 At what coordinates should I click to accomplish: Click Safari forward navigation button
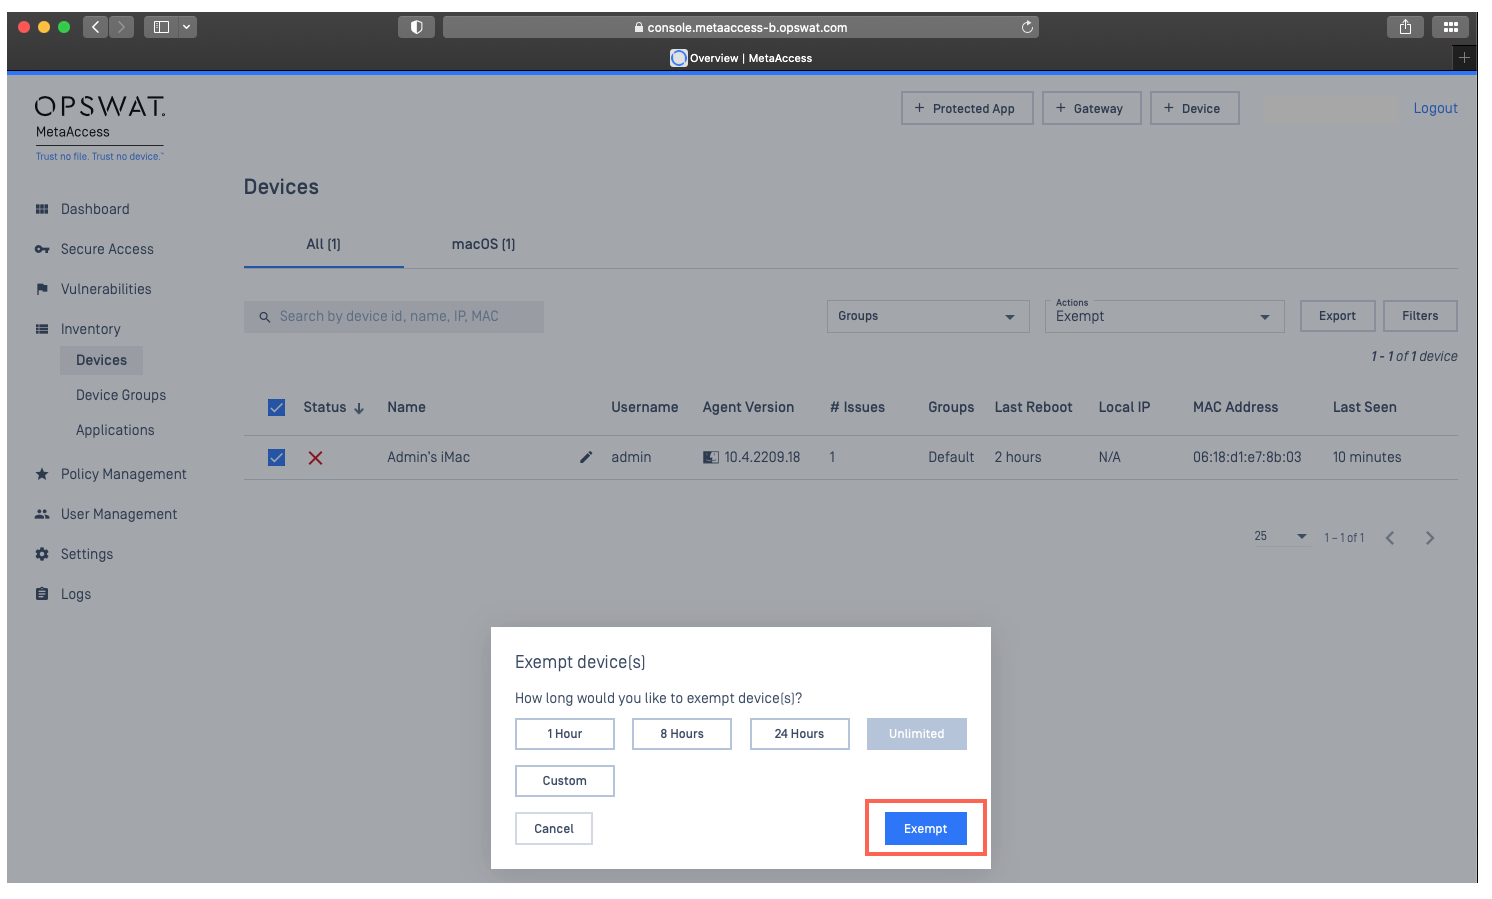point(121,27)
